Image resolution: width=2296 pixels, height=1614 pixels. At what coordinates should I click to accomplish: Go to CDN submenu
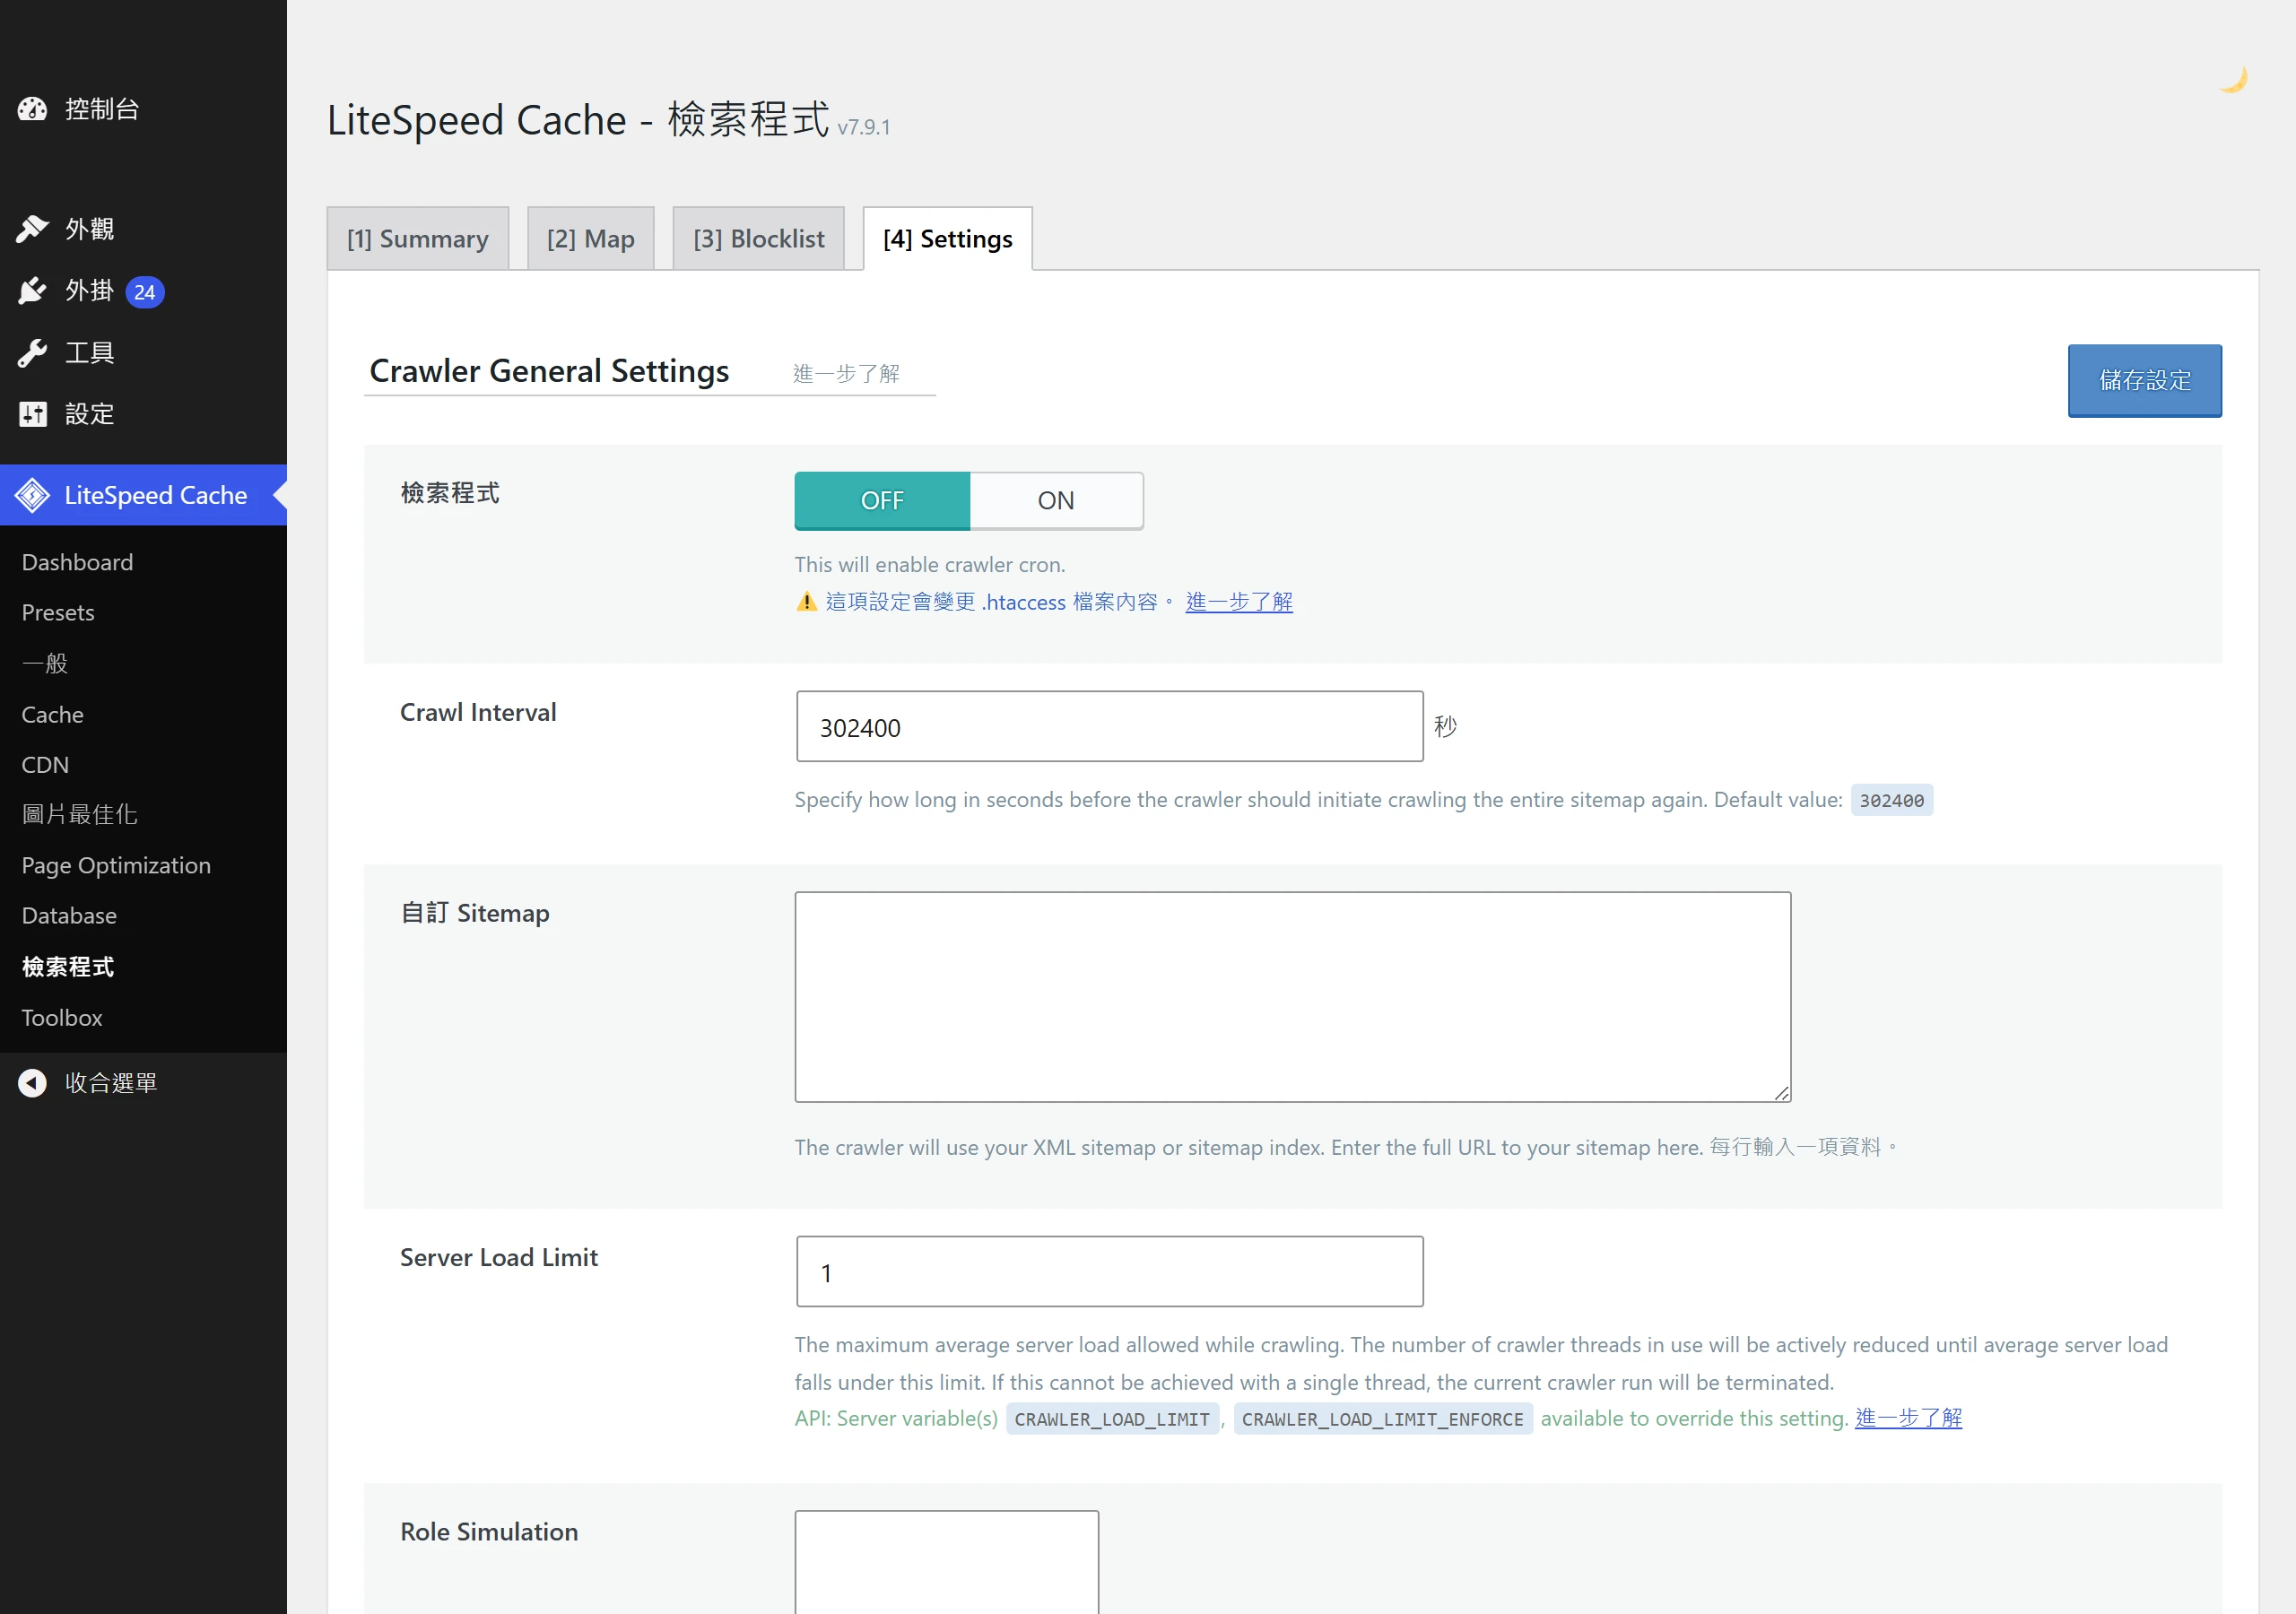[45, 765]
